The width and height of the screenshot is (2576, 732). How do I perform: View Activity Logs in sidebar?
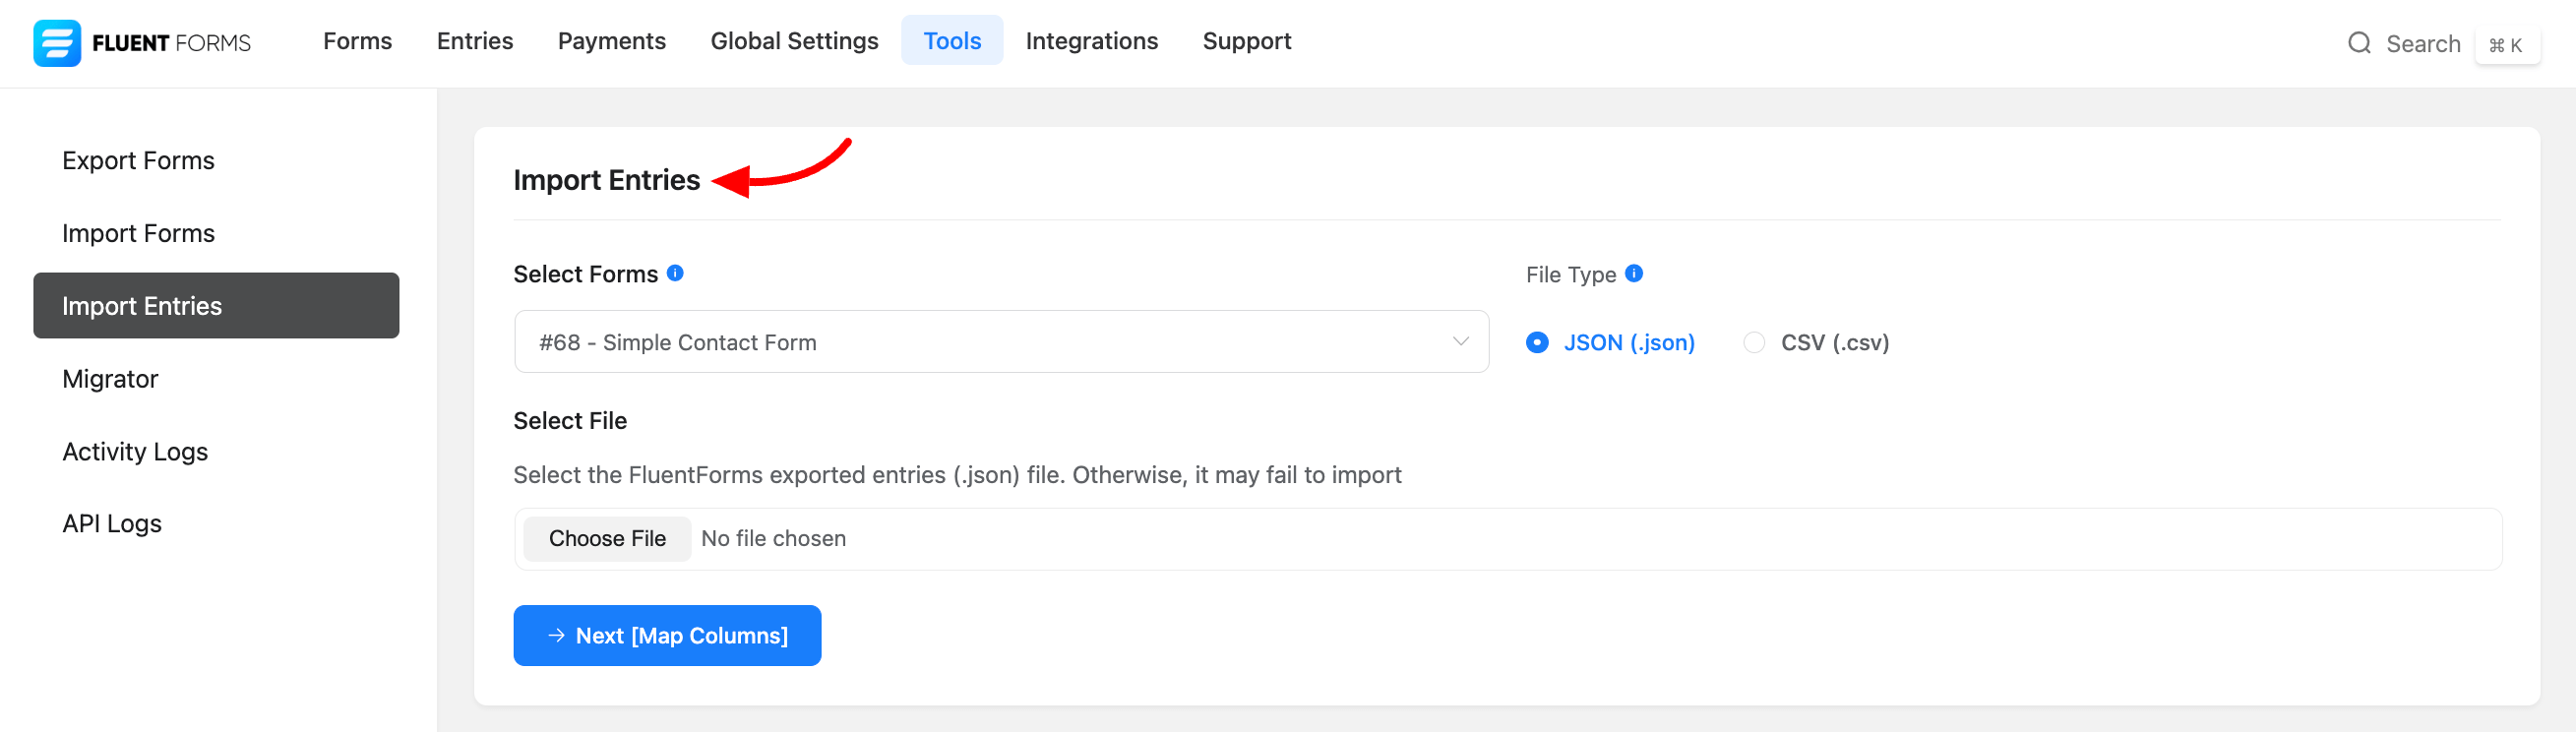(135, 452)
